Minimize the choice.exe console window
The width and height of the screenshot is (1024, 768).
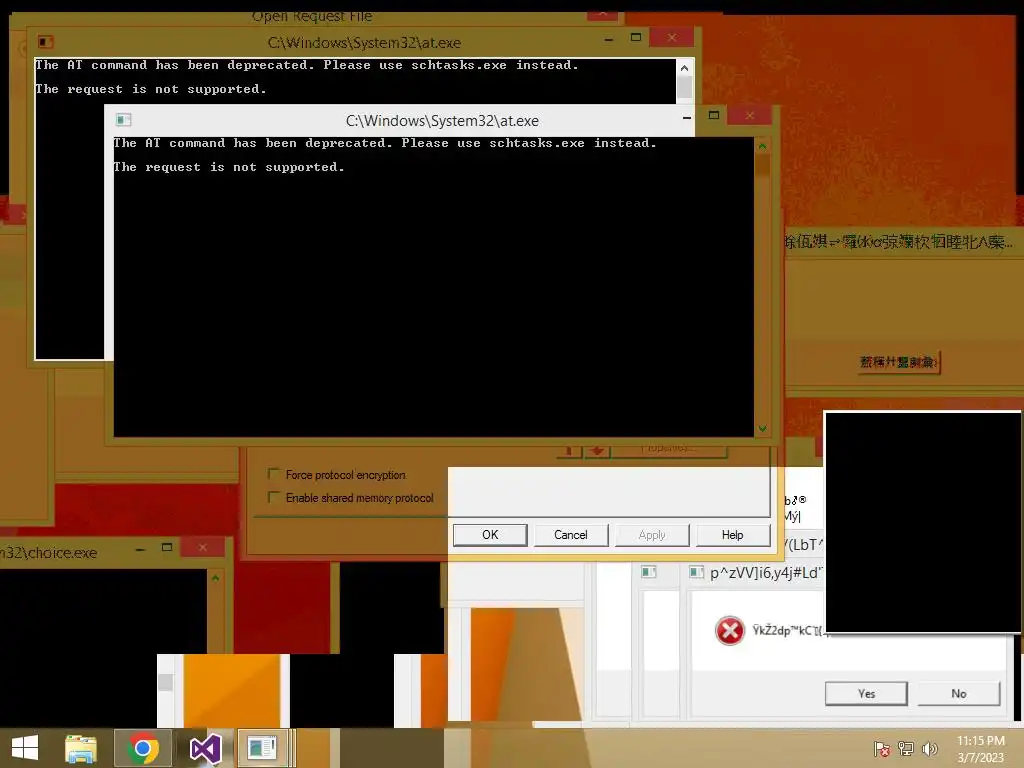(140, 550)
